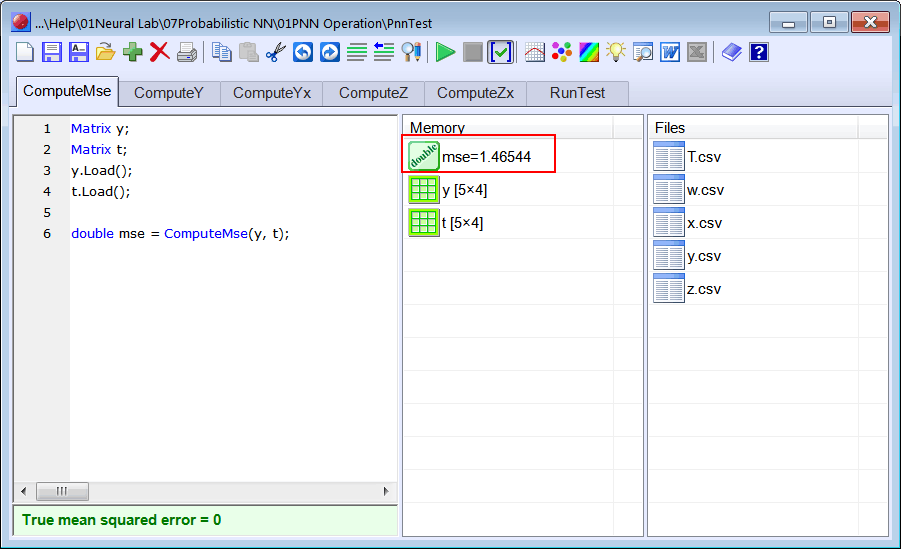Minimize the PnnTest window

[788, 22]
